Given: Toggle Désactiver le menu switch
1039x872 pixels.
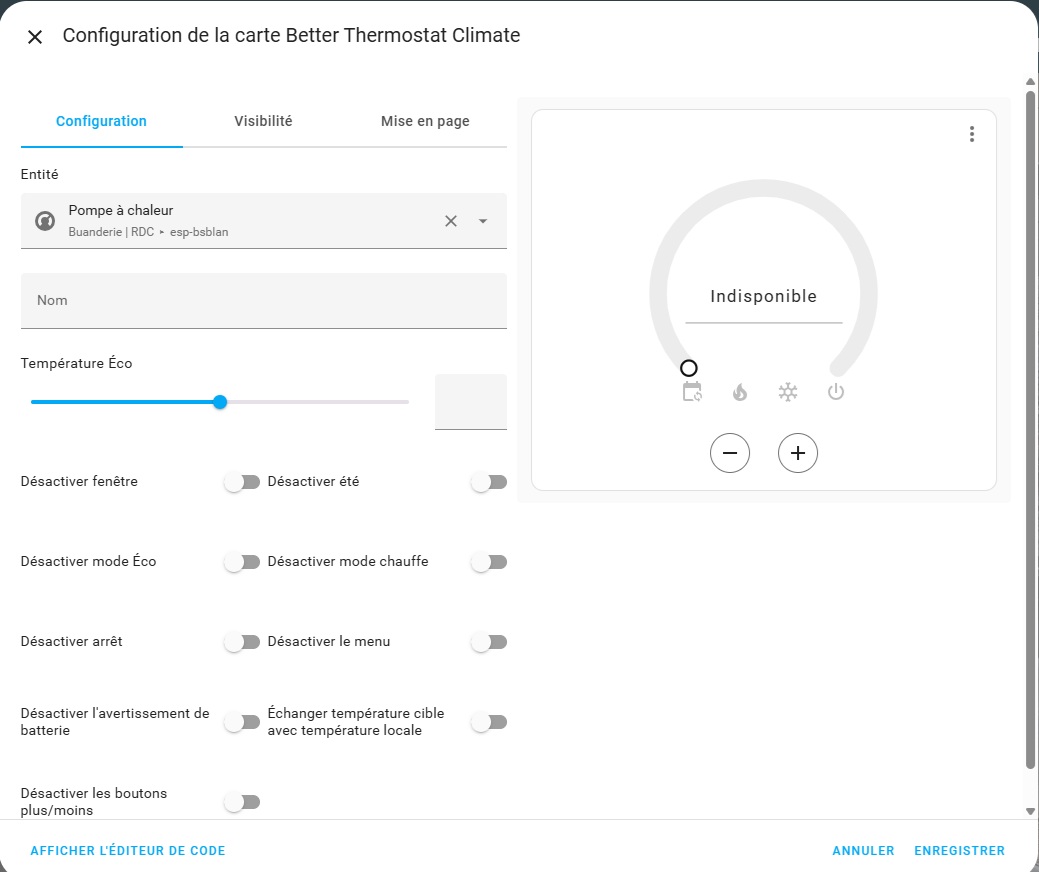Looking at the screenshot, I should [x=489, y=642].
